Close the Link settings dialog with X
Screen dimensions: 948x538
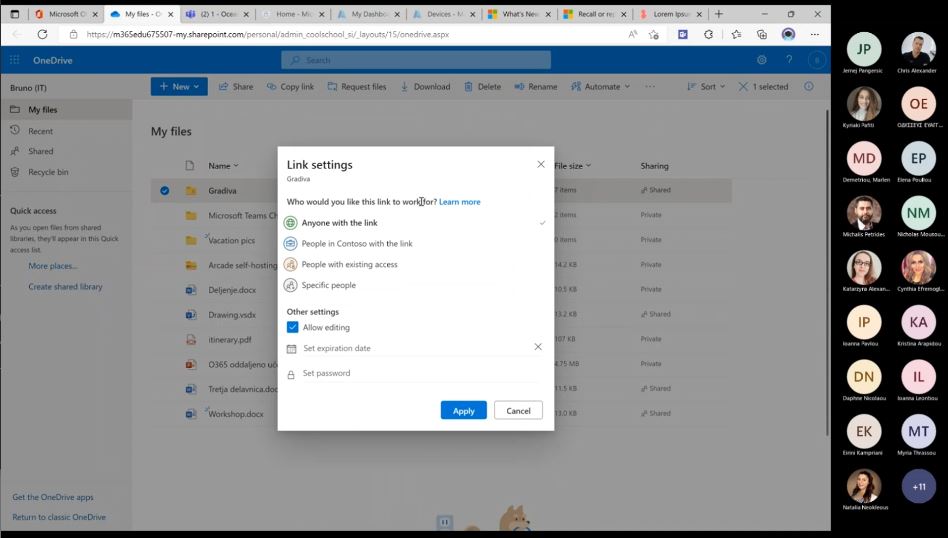[541, 164]
